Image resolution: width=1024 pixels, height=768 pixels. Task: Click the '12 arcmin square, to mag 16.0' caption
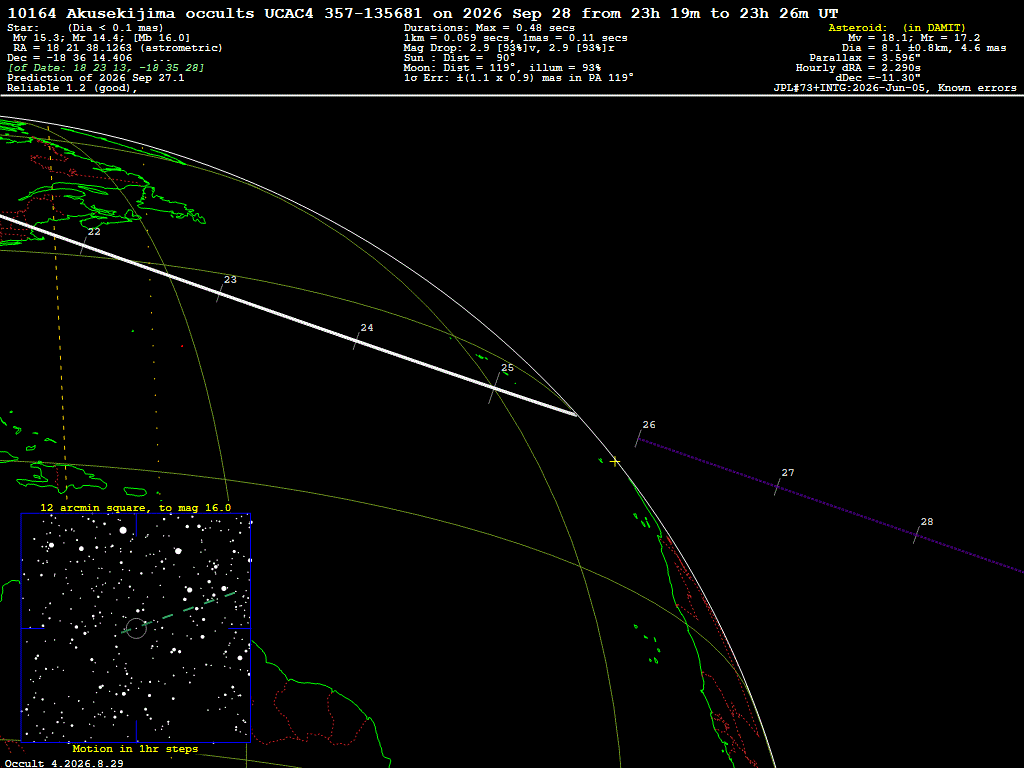(136, 507)
